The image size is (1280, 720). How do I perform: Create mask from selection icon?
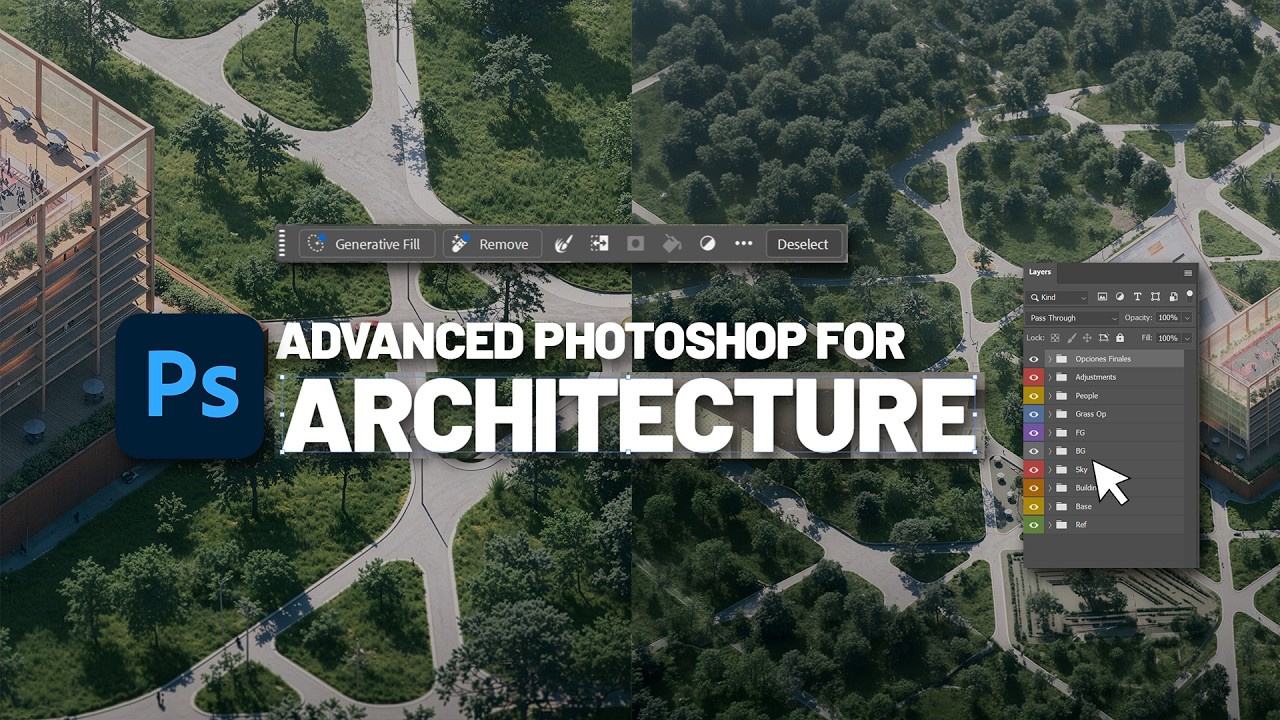[x=635, y=244]
